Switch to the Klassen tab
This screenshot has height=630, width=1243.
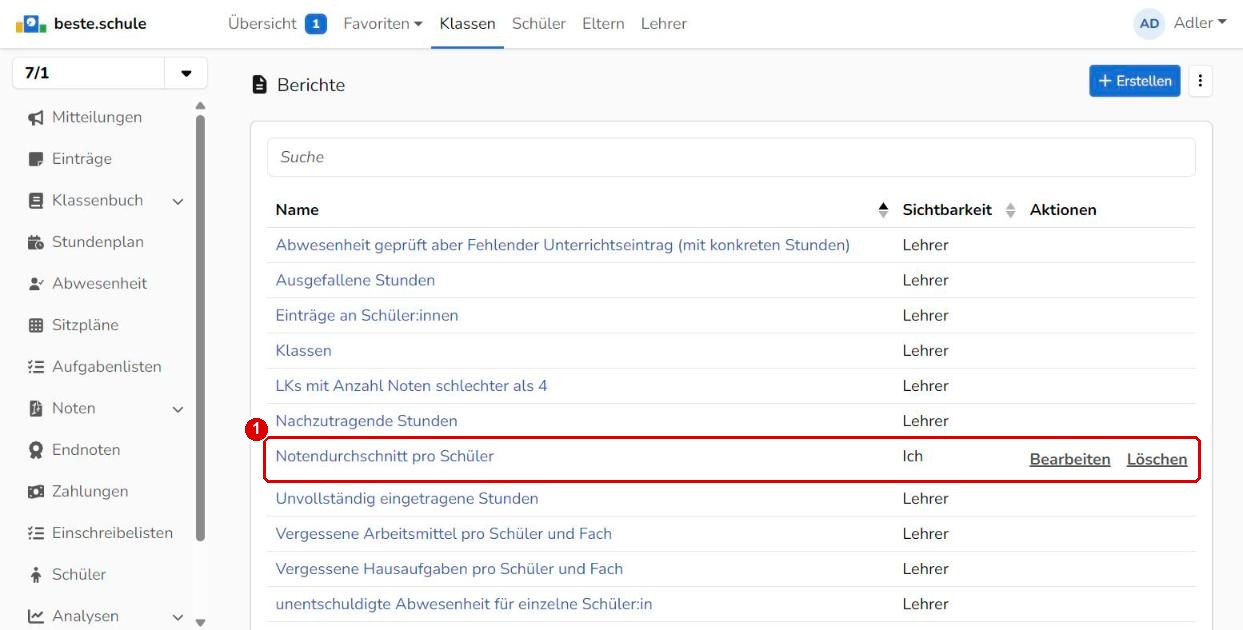point(467,23)
